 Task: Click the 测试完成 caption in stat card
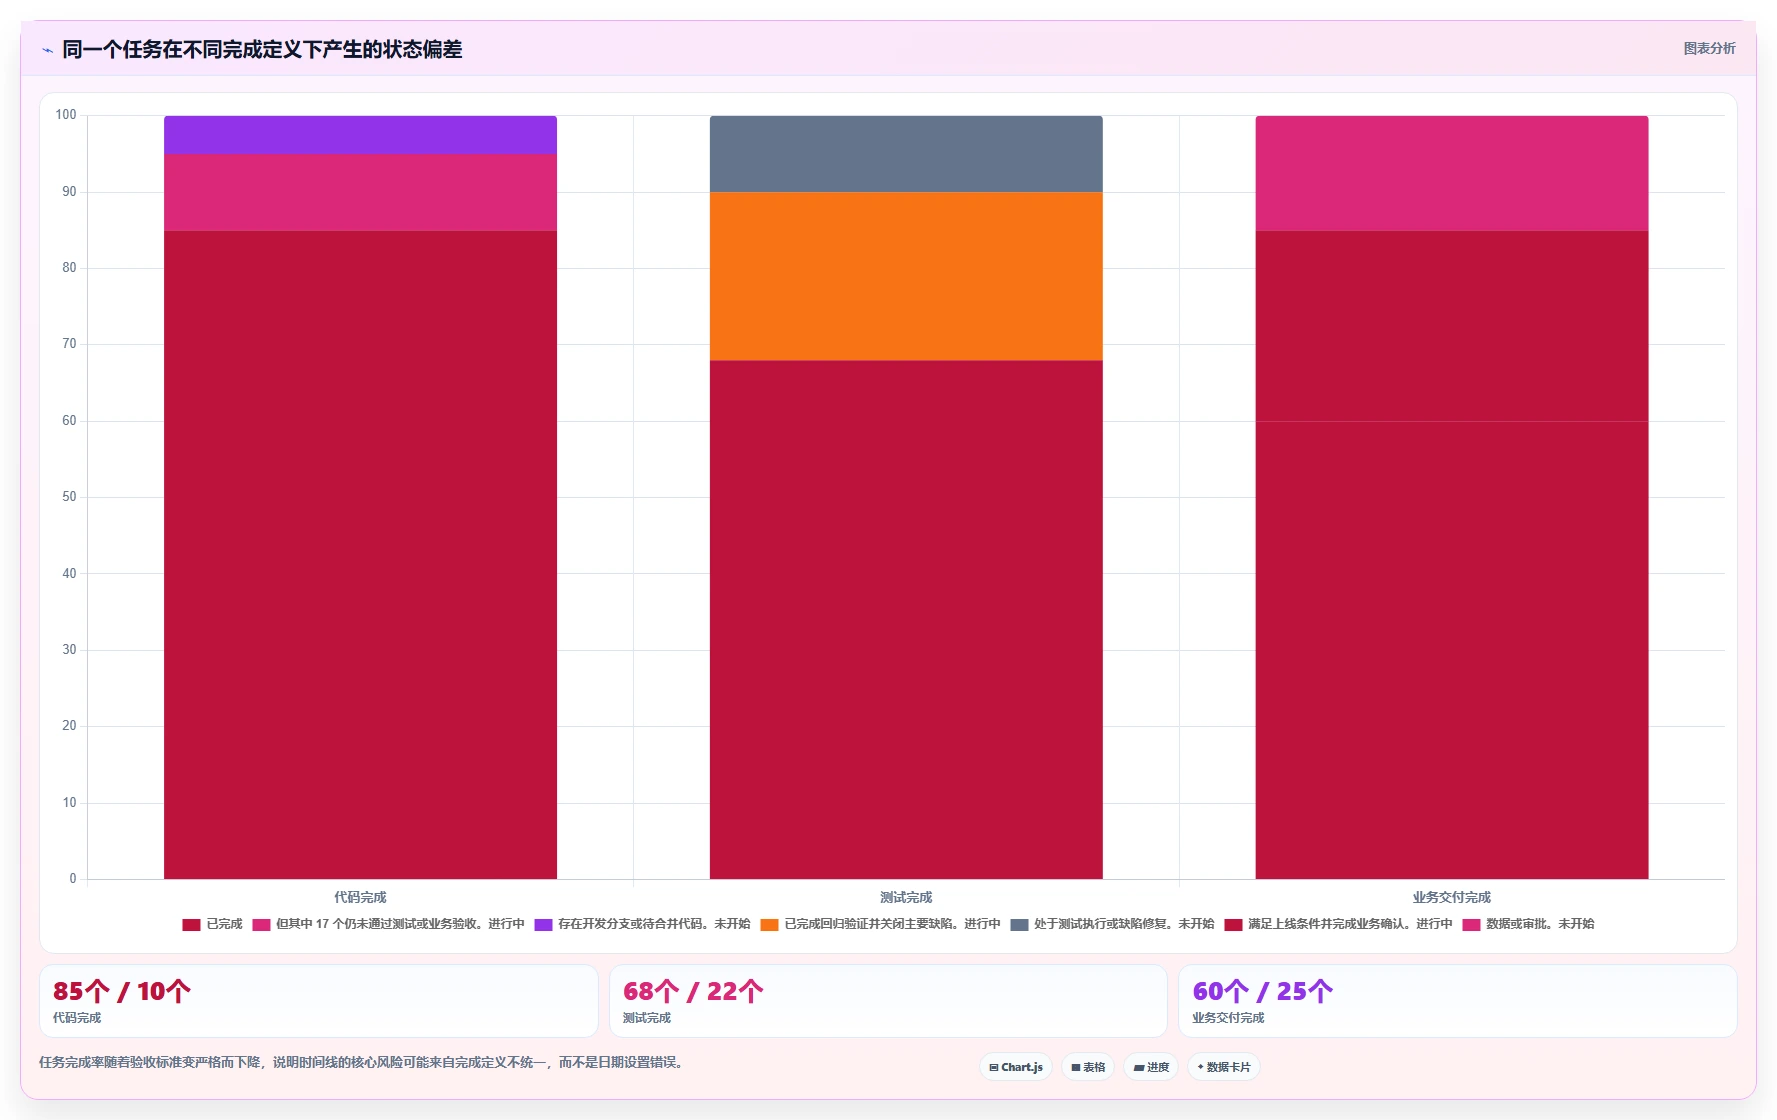(x=647, y=1018)
